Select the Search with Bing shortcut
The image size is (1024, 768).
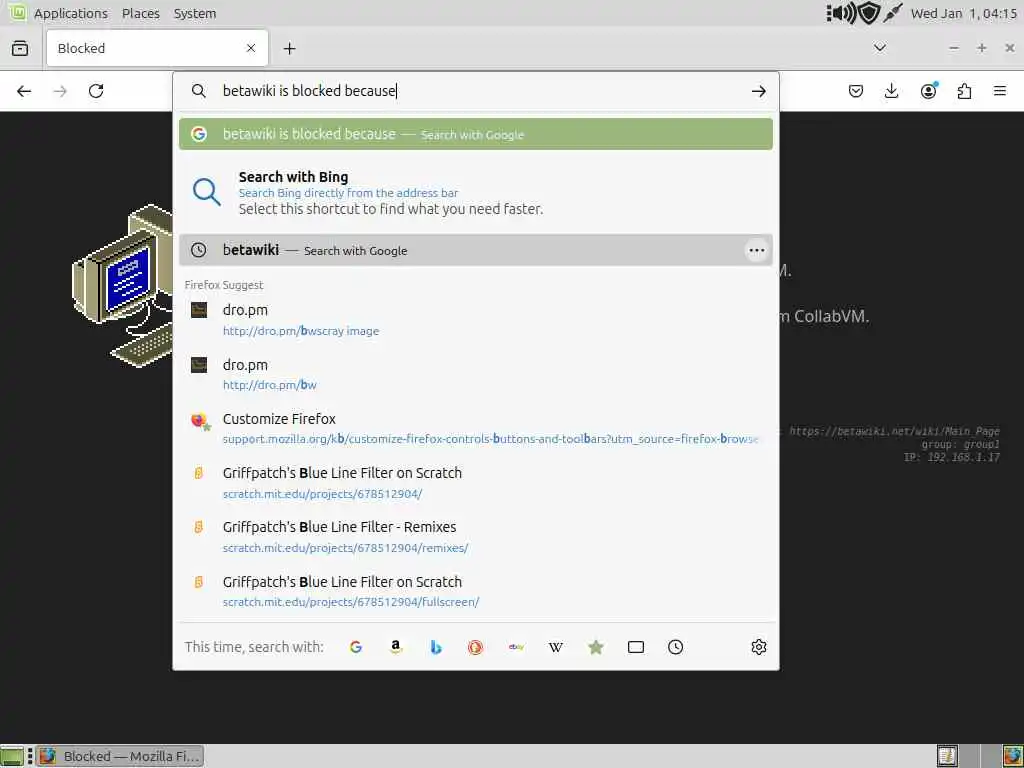(x=475, y=193)
